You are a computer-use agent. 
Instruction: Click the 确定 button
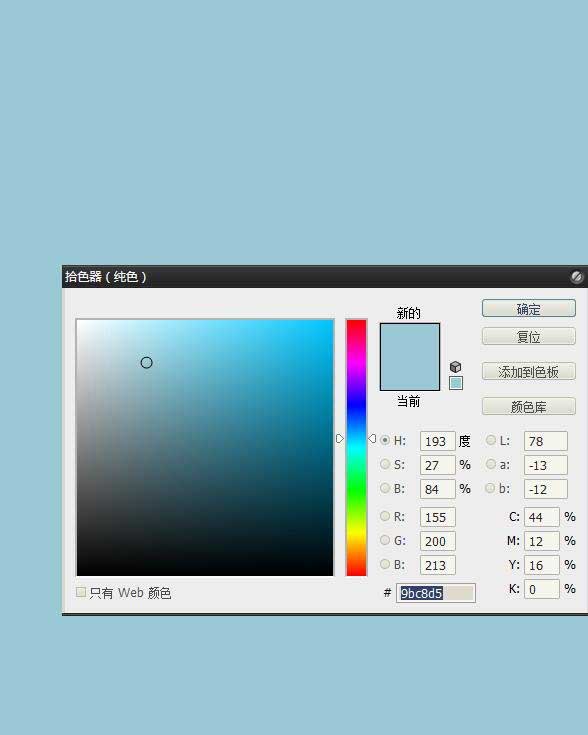(x=528, y=308)
